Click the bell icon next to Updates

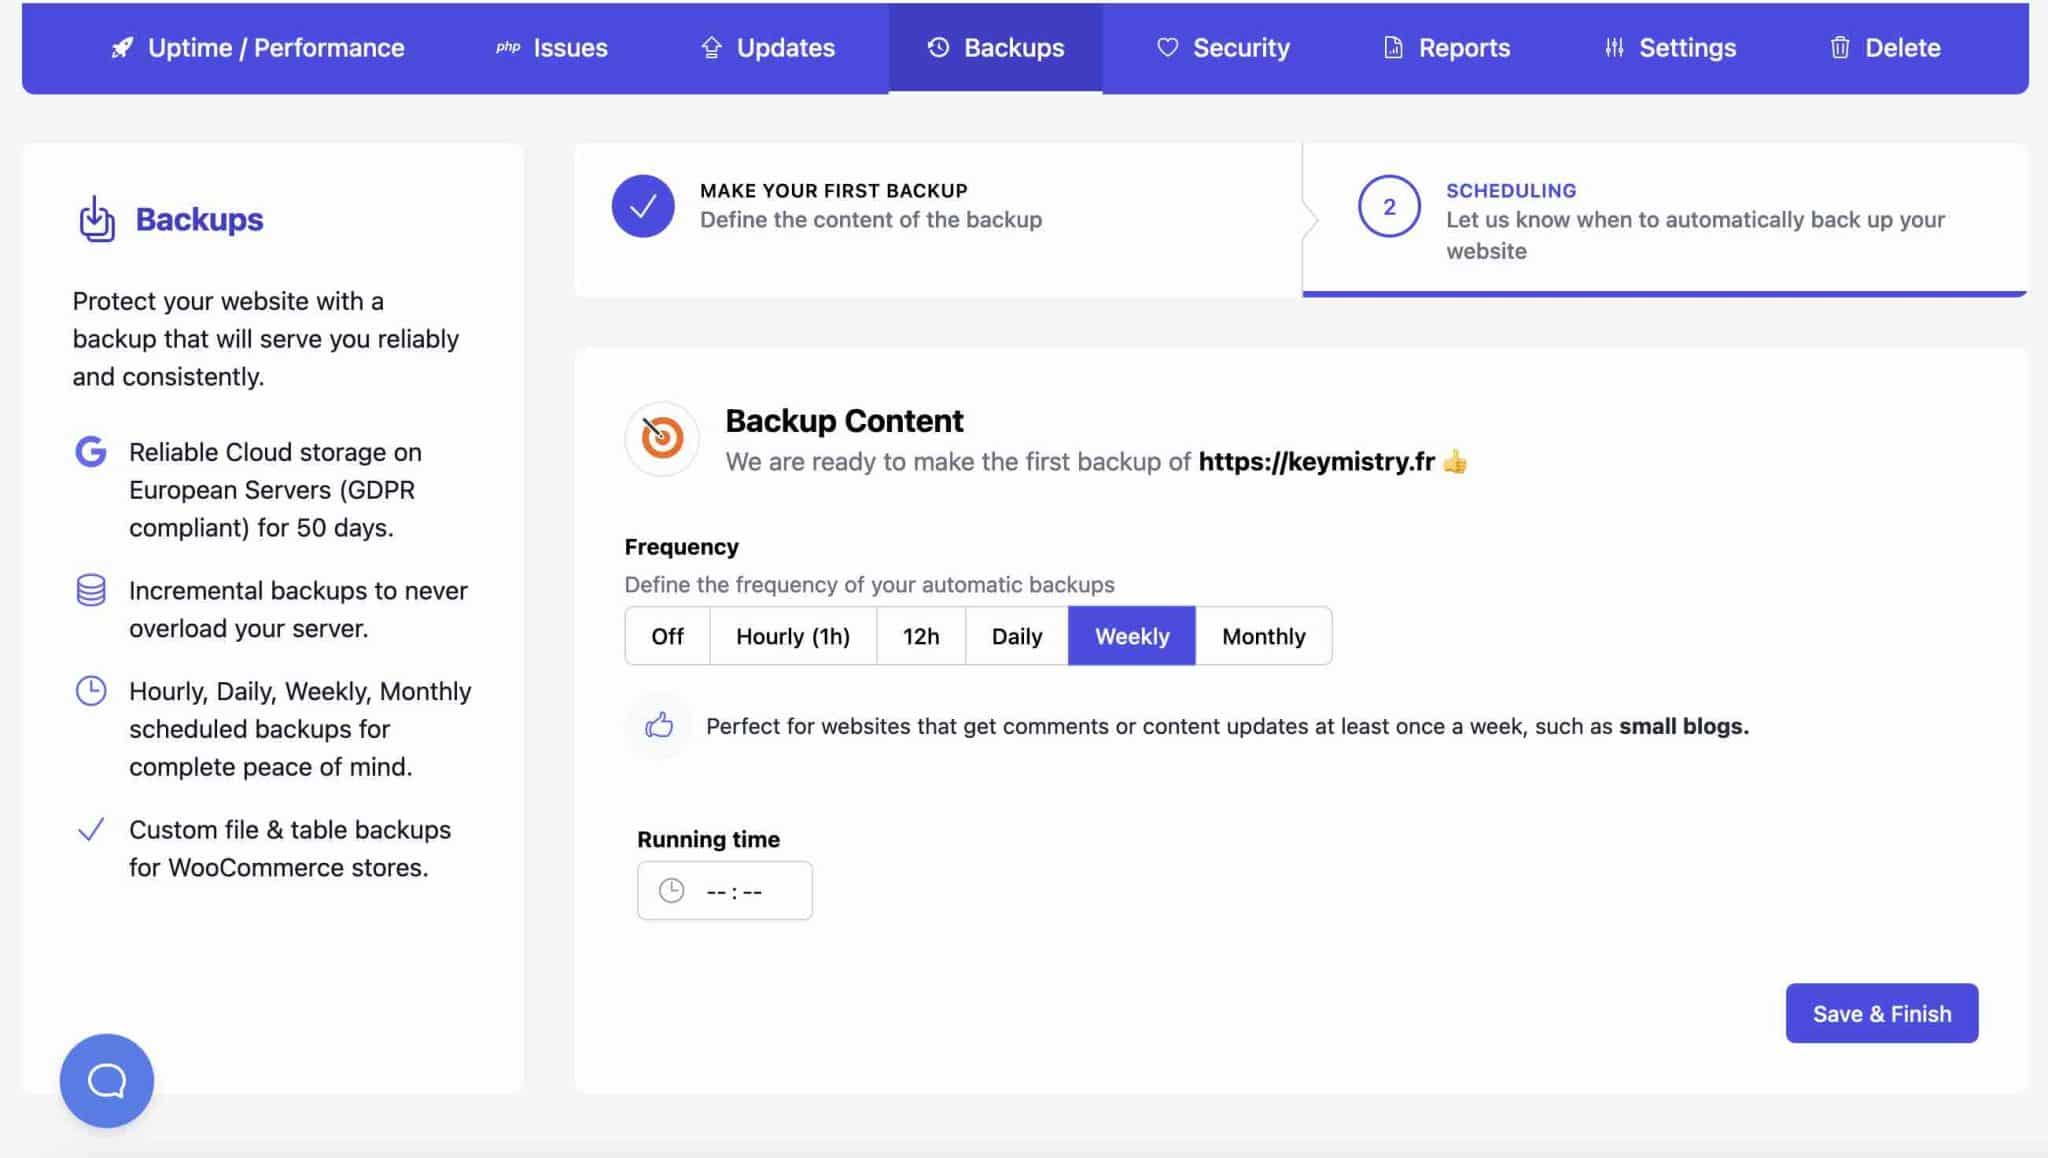click(x=709, y=47)
